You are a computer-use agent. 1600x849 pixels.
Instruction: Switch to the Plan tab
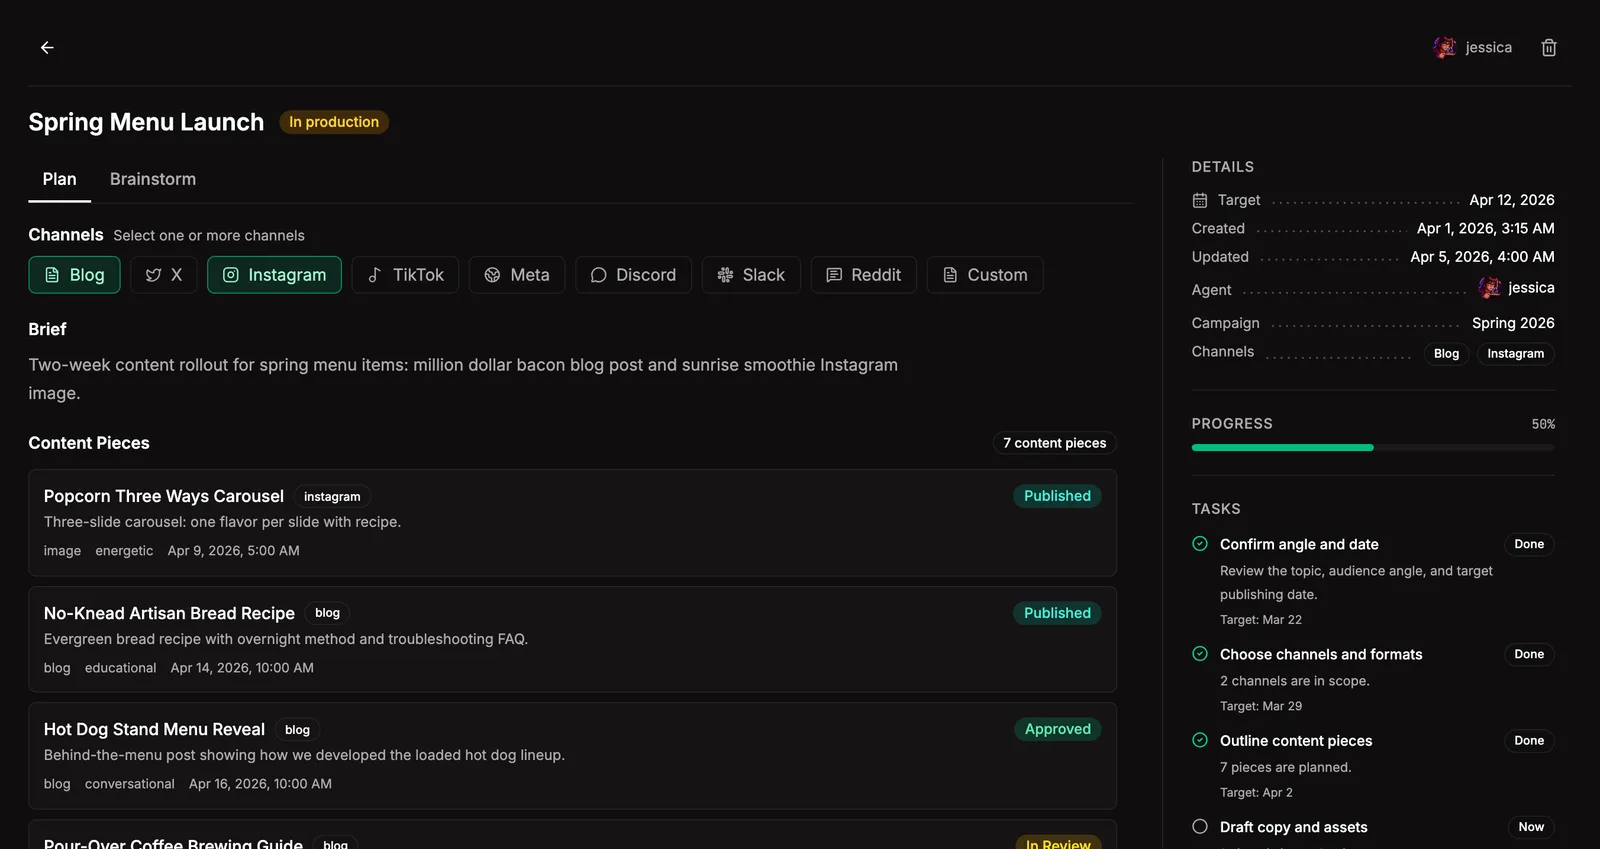[59, 179]
